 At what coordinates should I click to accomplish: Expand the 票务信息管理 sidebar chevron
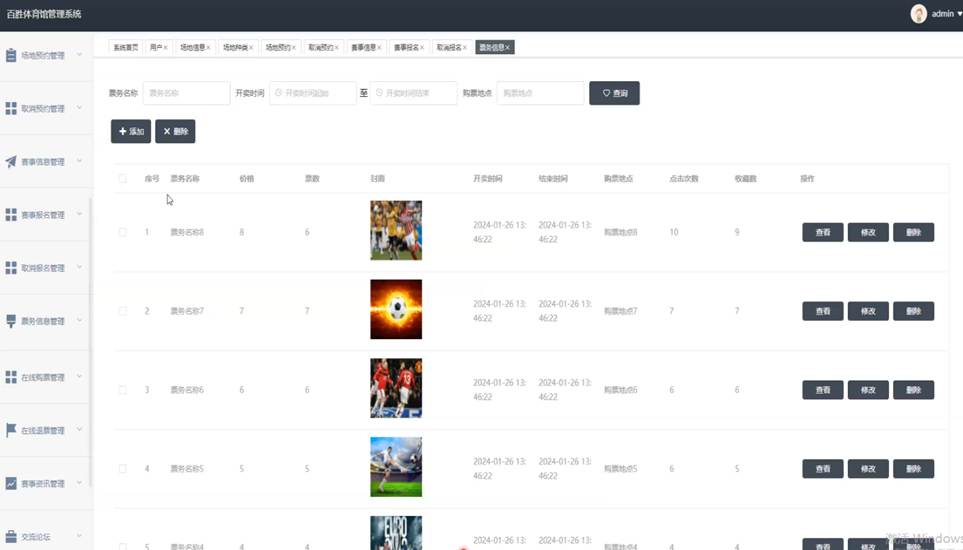(79, 320)
